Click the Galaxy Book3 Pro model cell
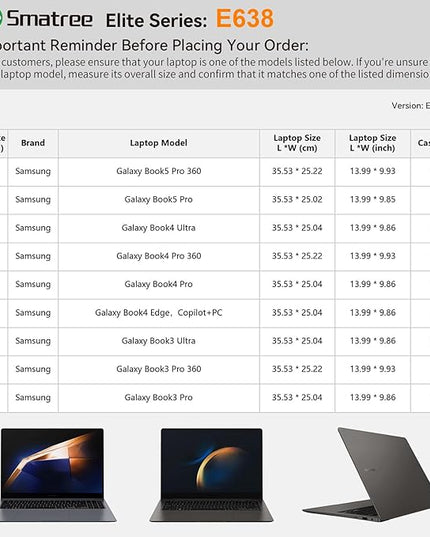This screenshot has height=537, width=430. tap(159, 398)
